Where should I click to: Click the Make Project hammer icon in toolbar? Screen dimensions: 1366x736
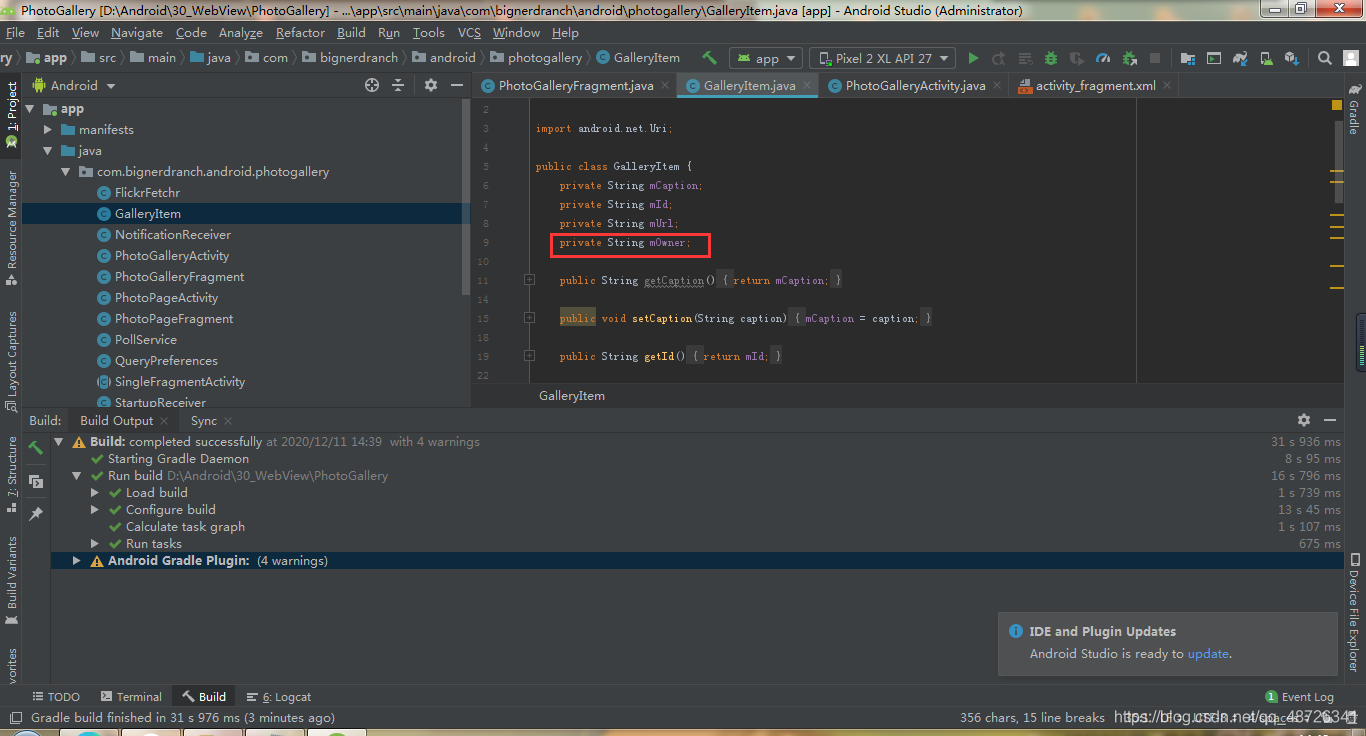click(x=710, y=58)
